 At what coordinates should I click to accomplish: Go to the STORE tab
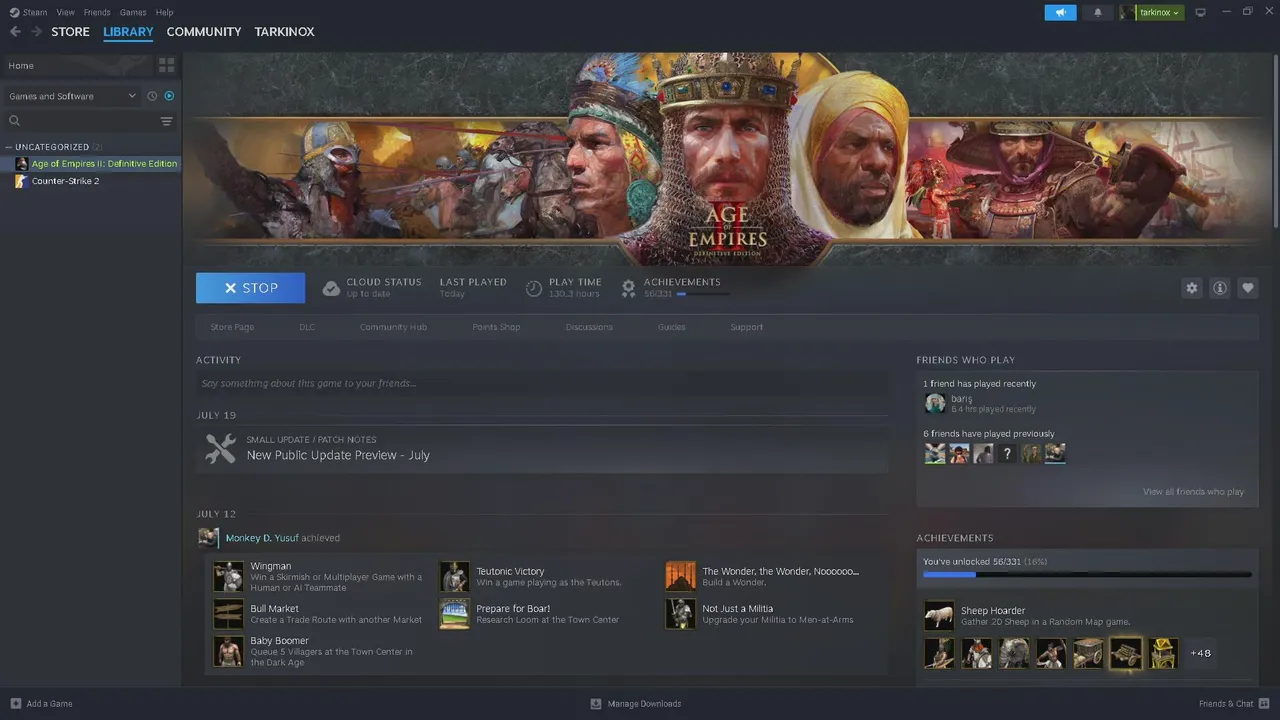coord(70,32)
